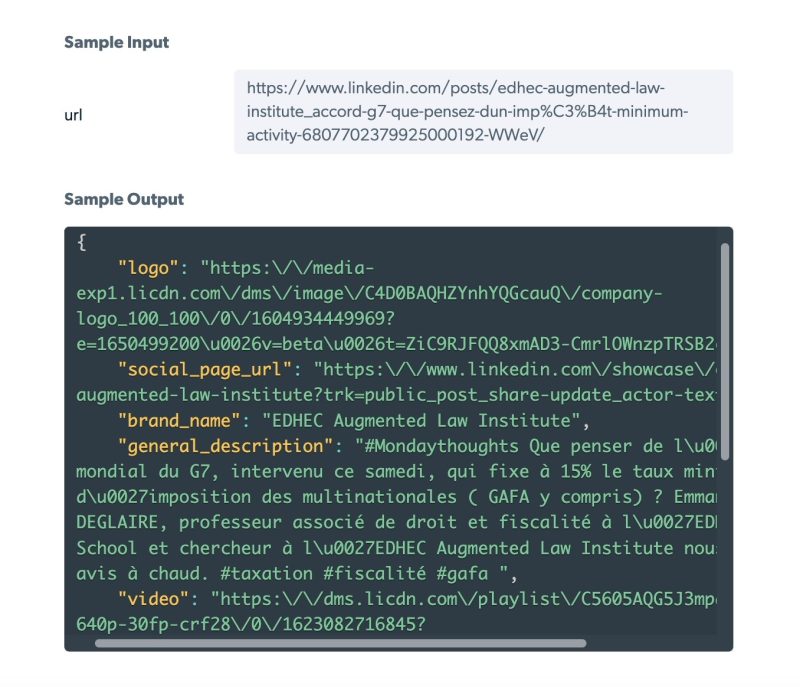Click the "video" JSON key
Image resolution: width=800 pixels, height=687 pixels.
tap(153, 598)
